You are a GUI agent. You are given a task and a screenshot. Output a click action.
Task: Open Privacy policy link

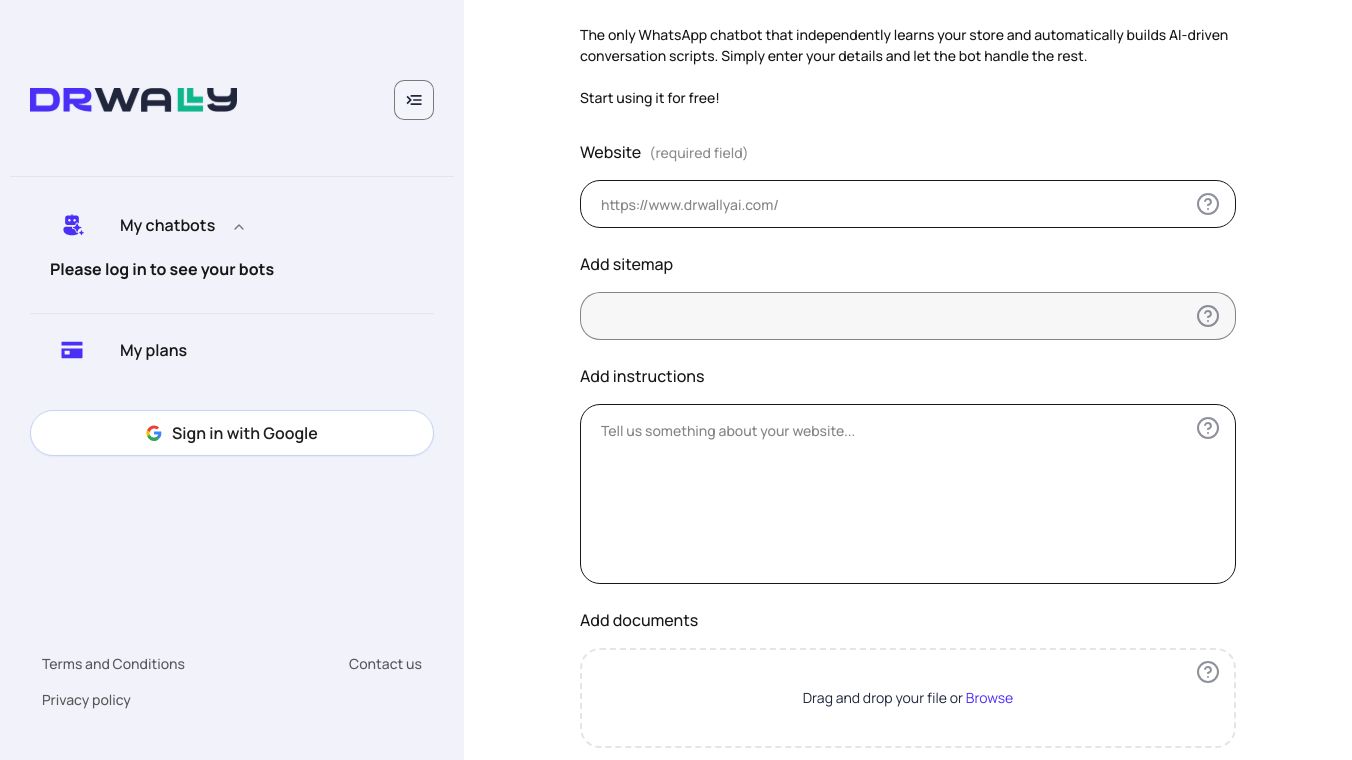pos(86,700)
